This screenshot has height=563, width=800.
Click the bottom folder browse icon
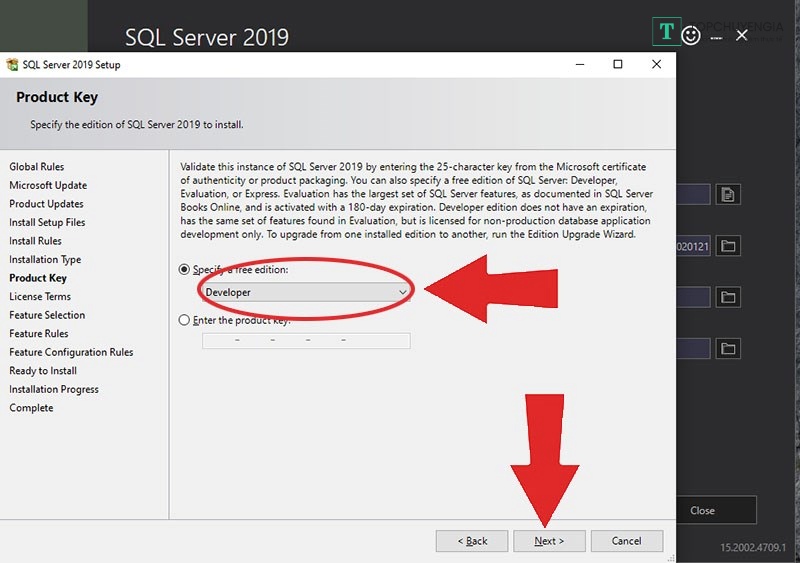click(x=727, y=348)
